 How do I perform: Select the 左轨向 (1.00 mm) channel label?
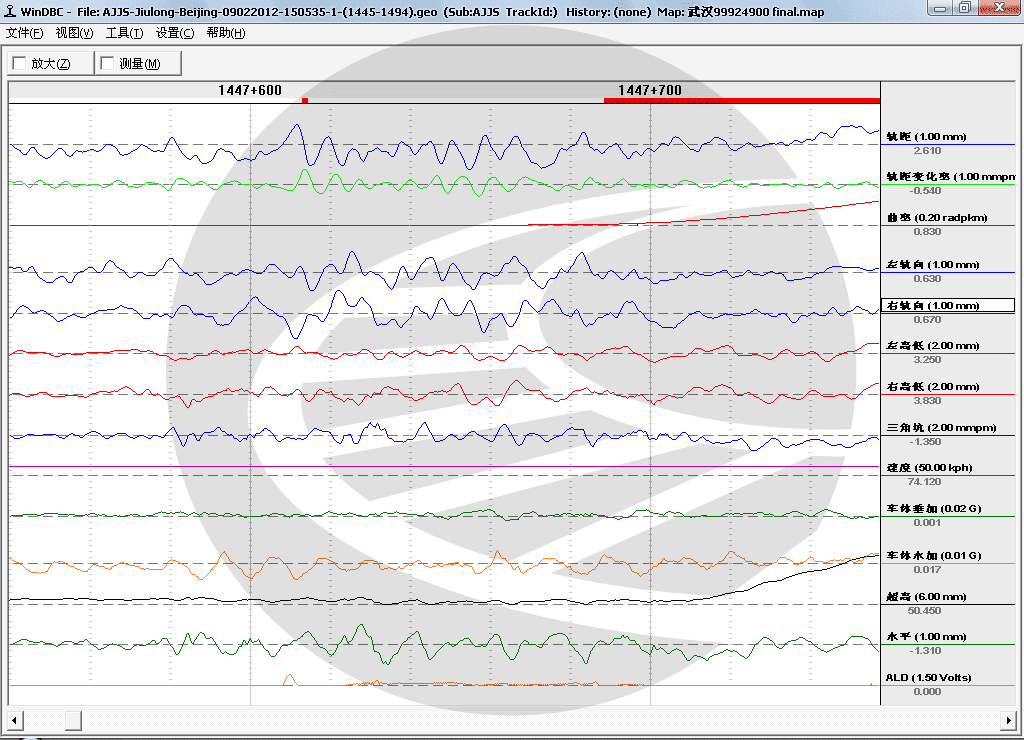(933, 265)
